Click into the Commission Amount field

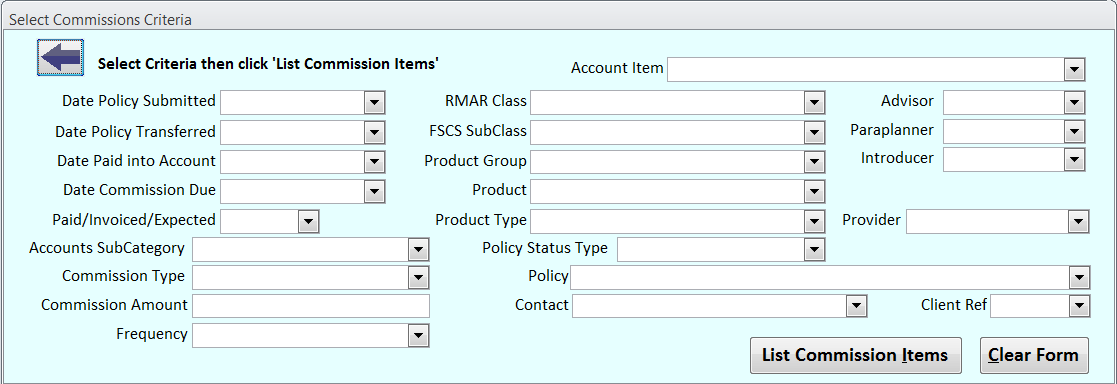click(x=311, y=306)
